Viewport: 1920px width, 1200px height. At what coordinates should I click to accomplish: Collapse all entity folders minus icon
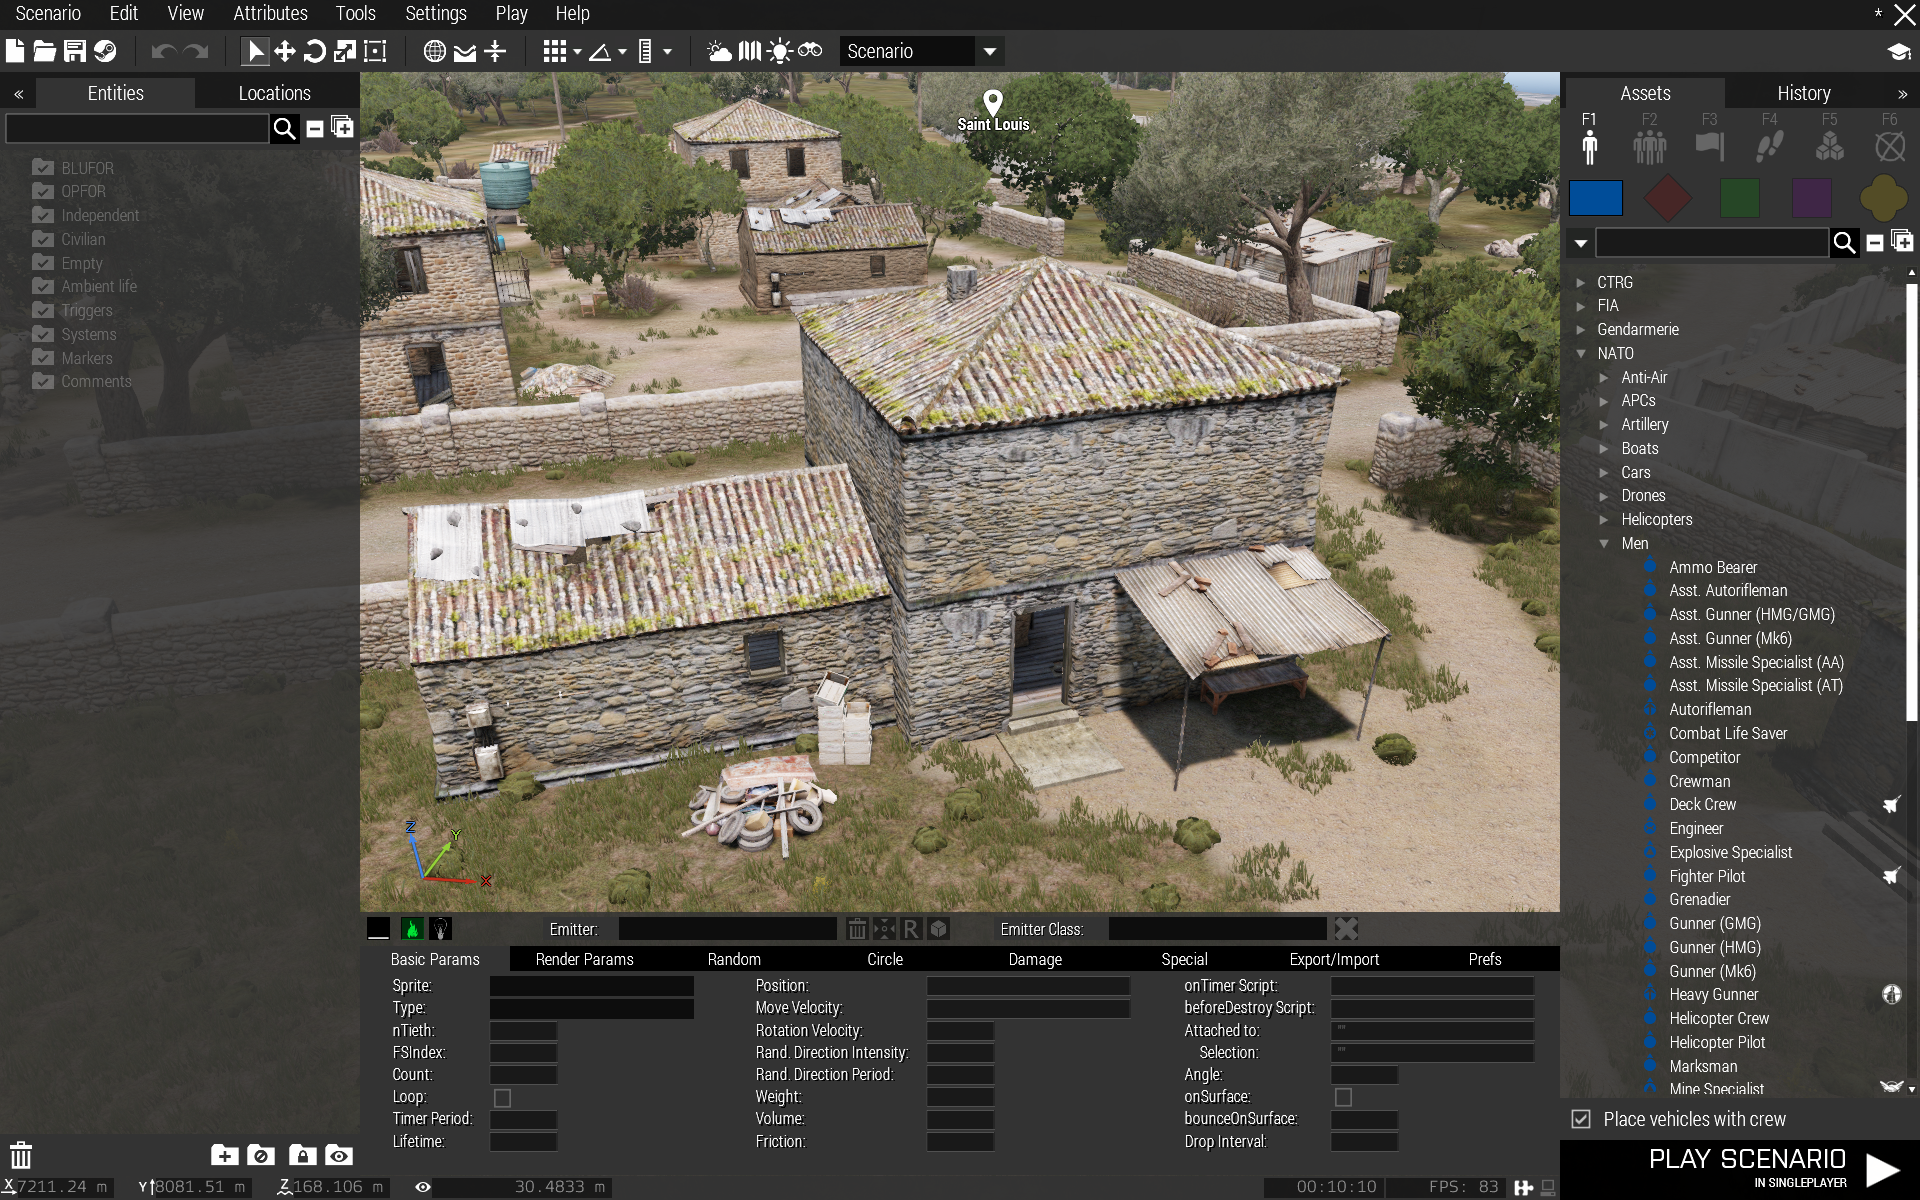point(314,128)
